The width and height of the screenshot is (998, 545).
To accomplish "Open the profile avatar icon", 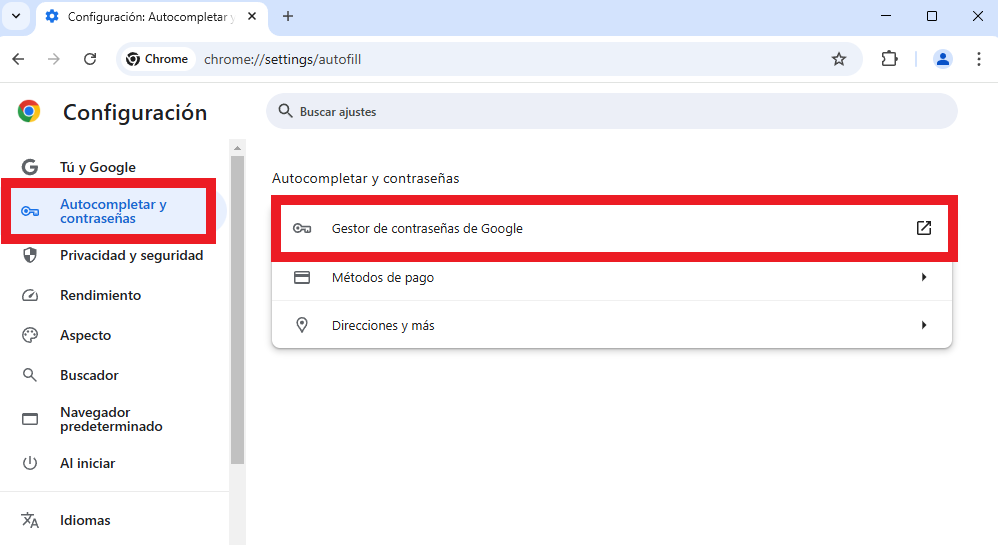I will [943, 59].
